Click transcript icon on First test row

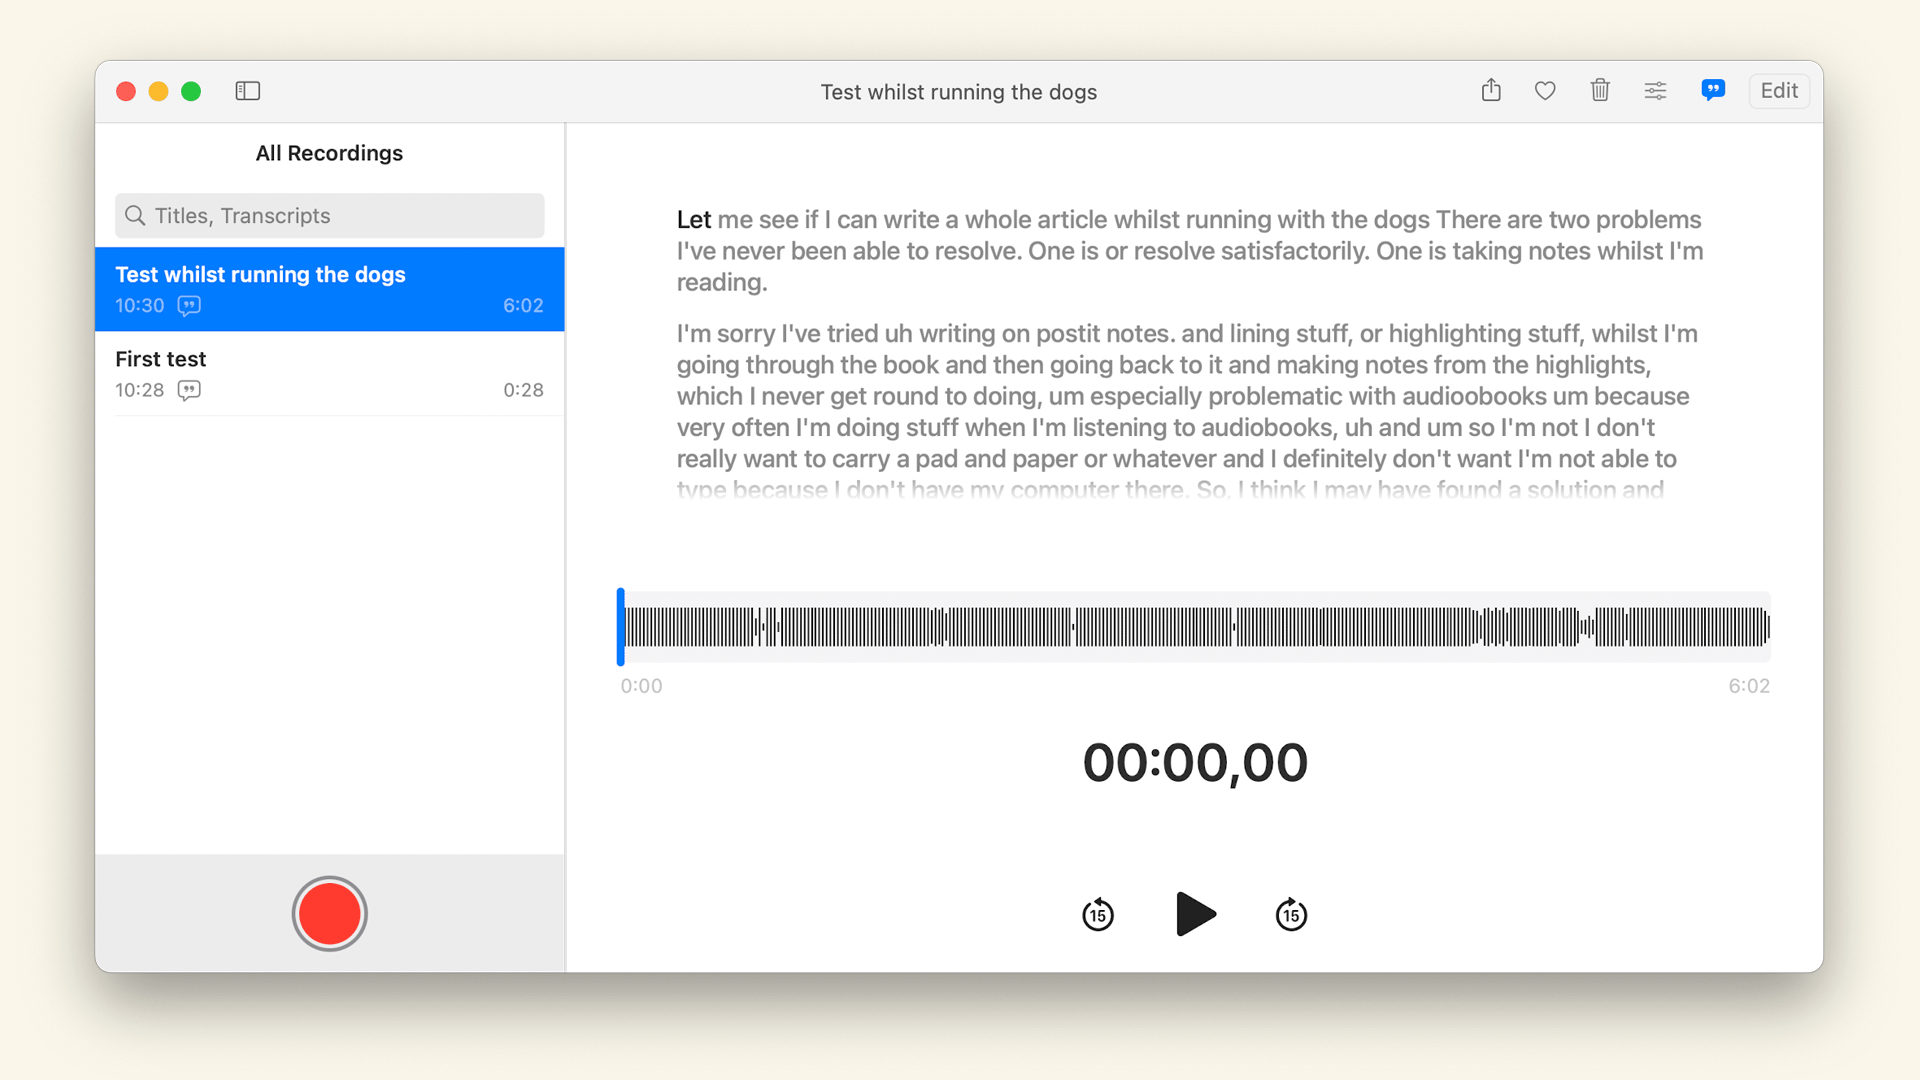pyautogui.click(x=189, y=390)
